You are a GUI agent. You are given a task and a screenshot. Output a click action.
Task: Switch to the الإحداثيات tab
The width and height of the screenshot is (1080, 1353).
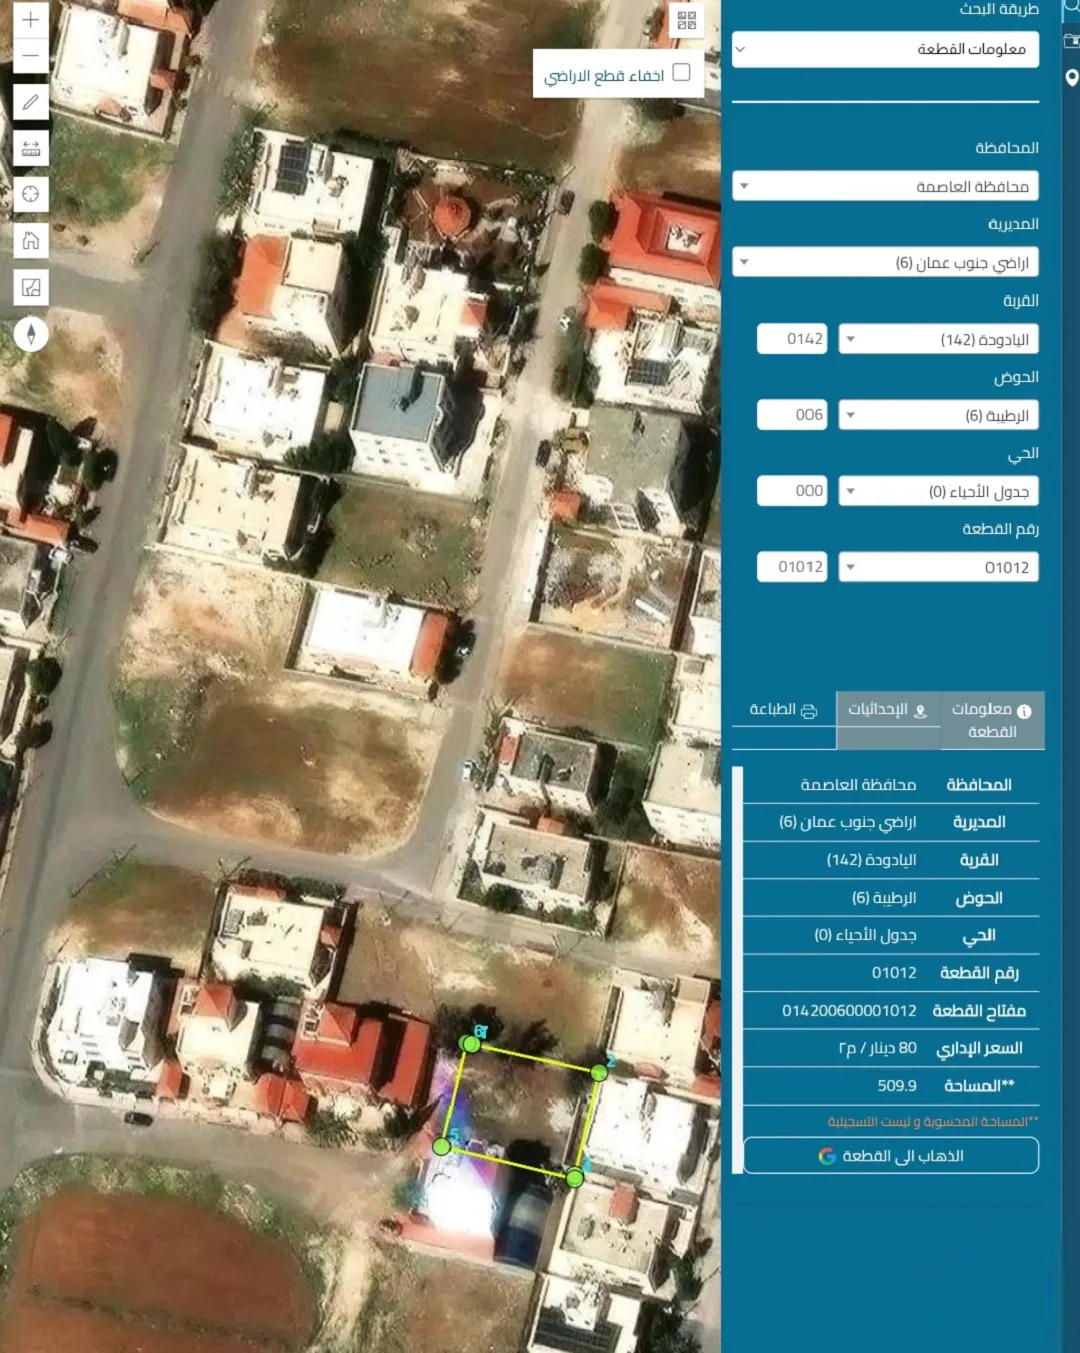pyautogui.click(x=888, y=710)
